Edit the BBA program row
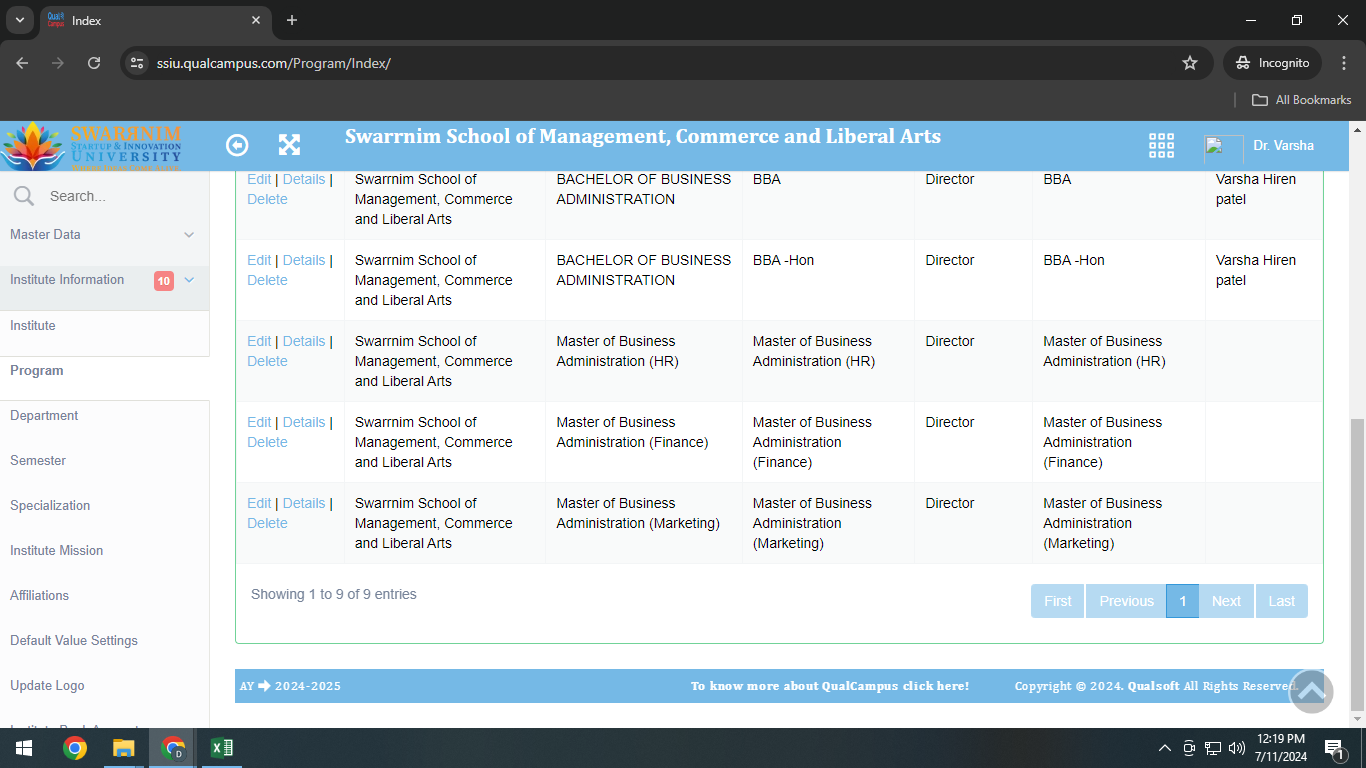Viewport: 1366px width, 768px height. 259,179
